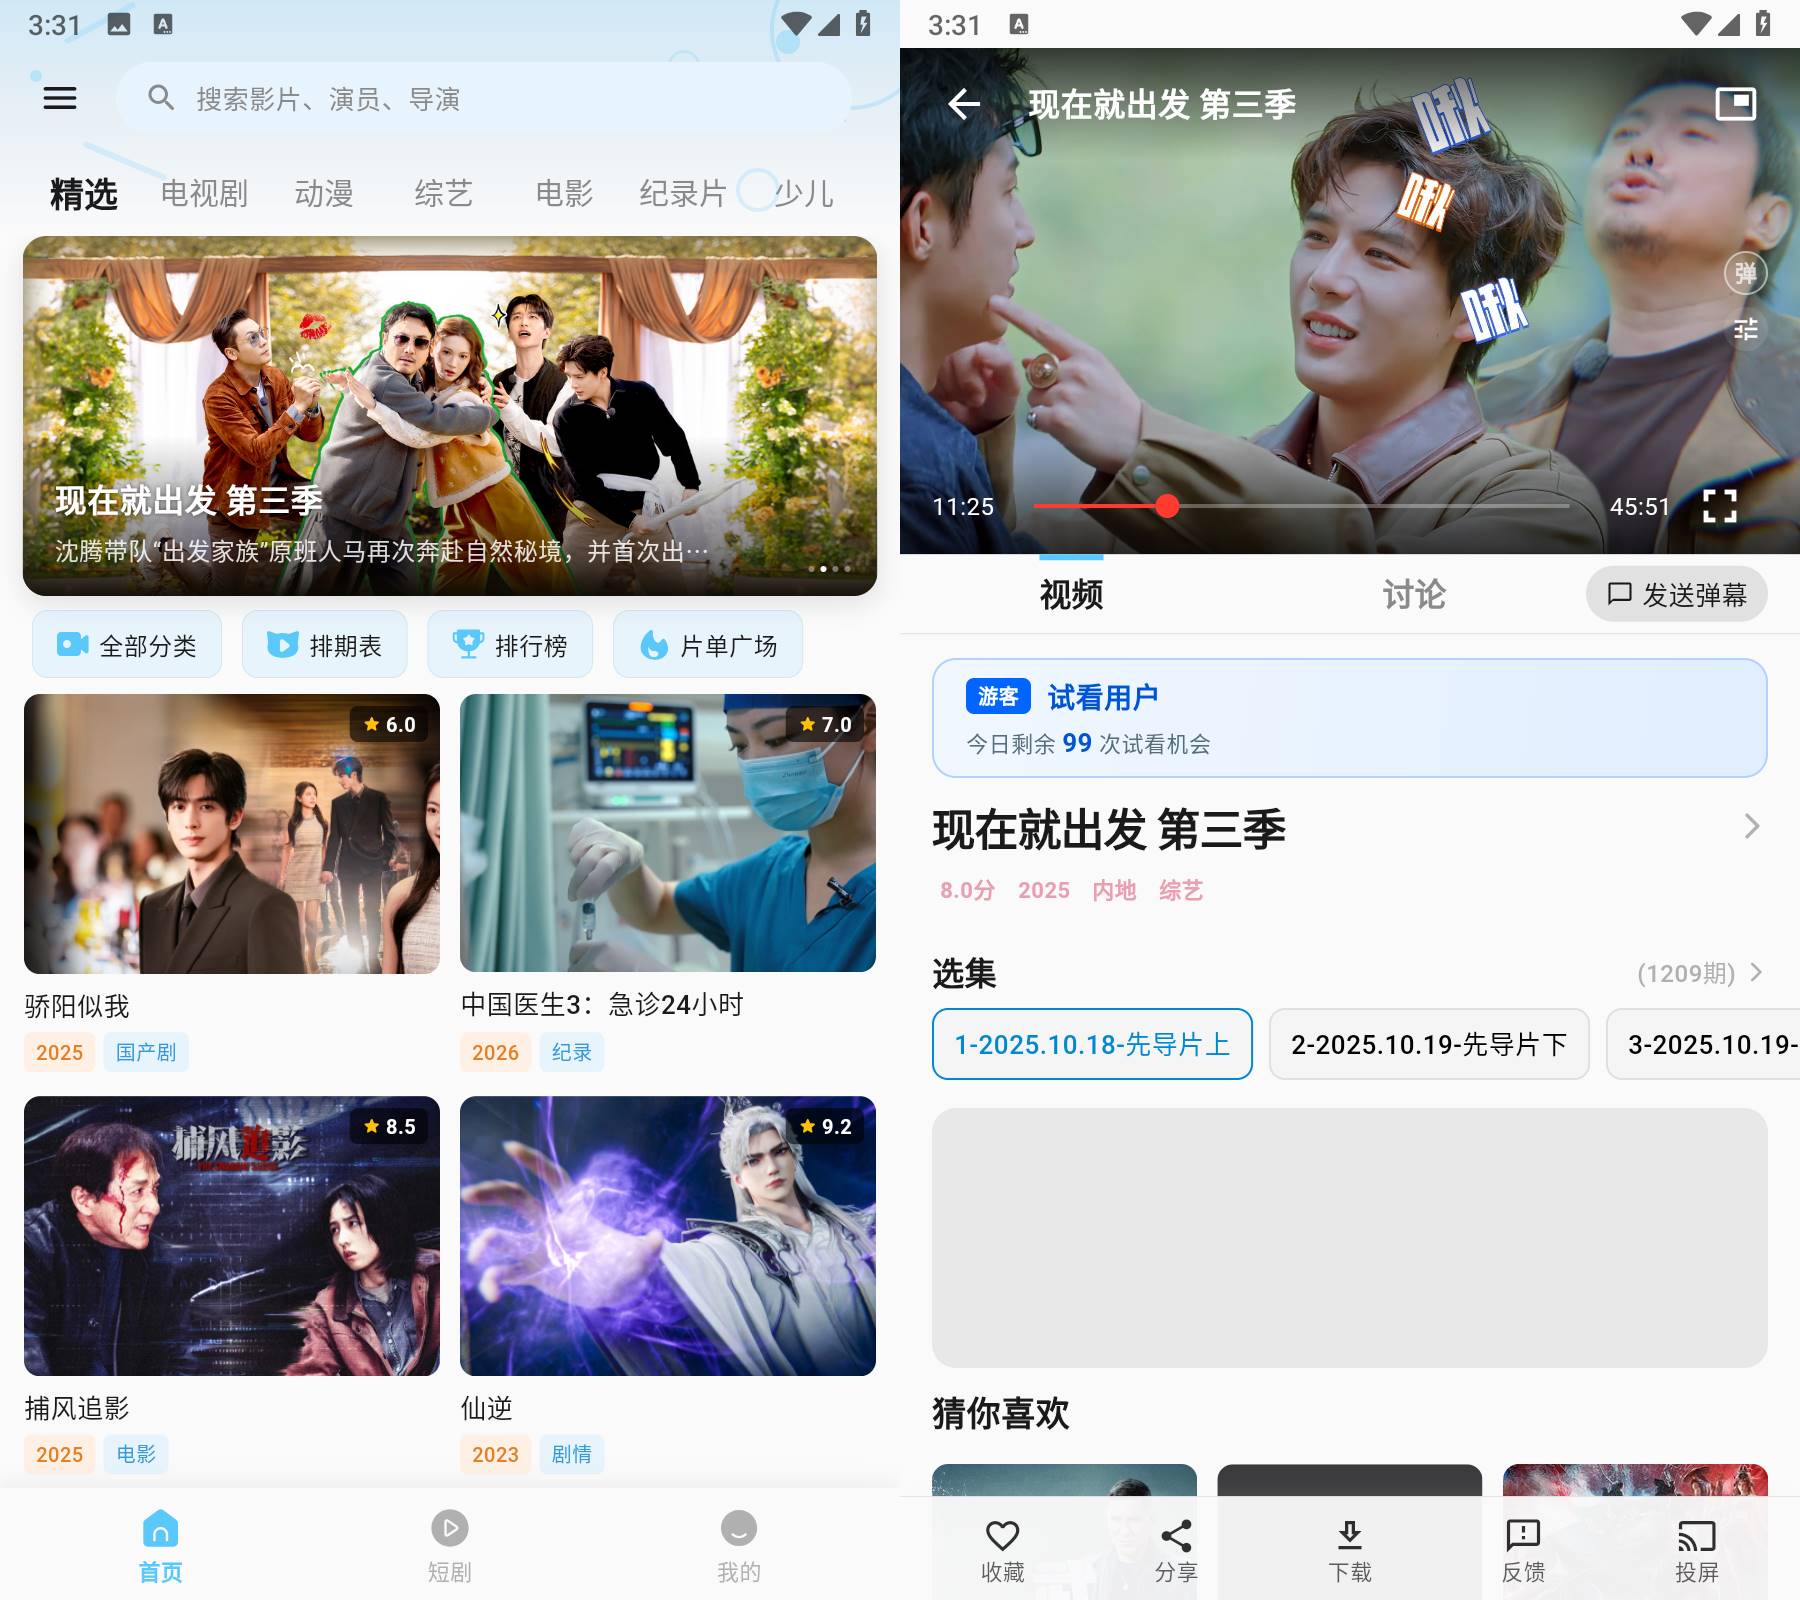Open the 排行榜 rankings section
The width and height of the screenshot is (1800, 1600).
pyautogui.click(x=510, y=645)
